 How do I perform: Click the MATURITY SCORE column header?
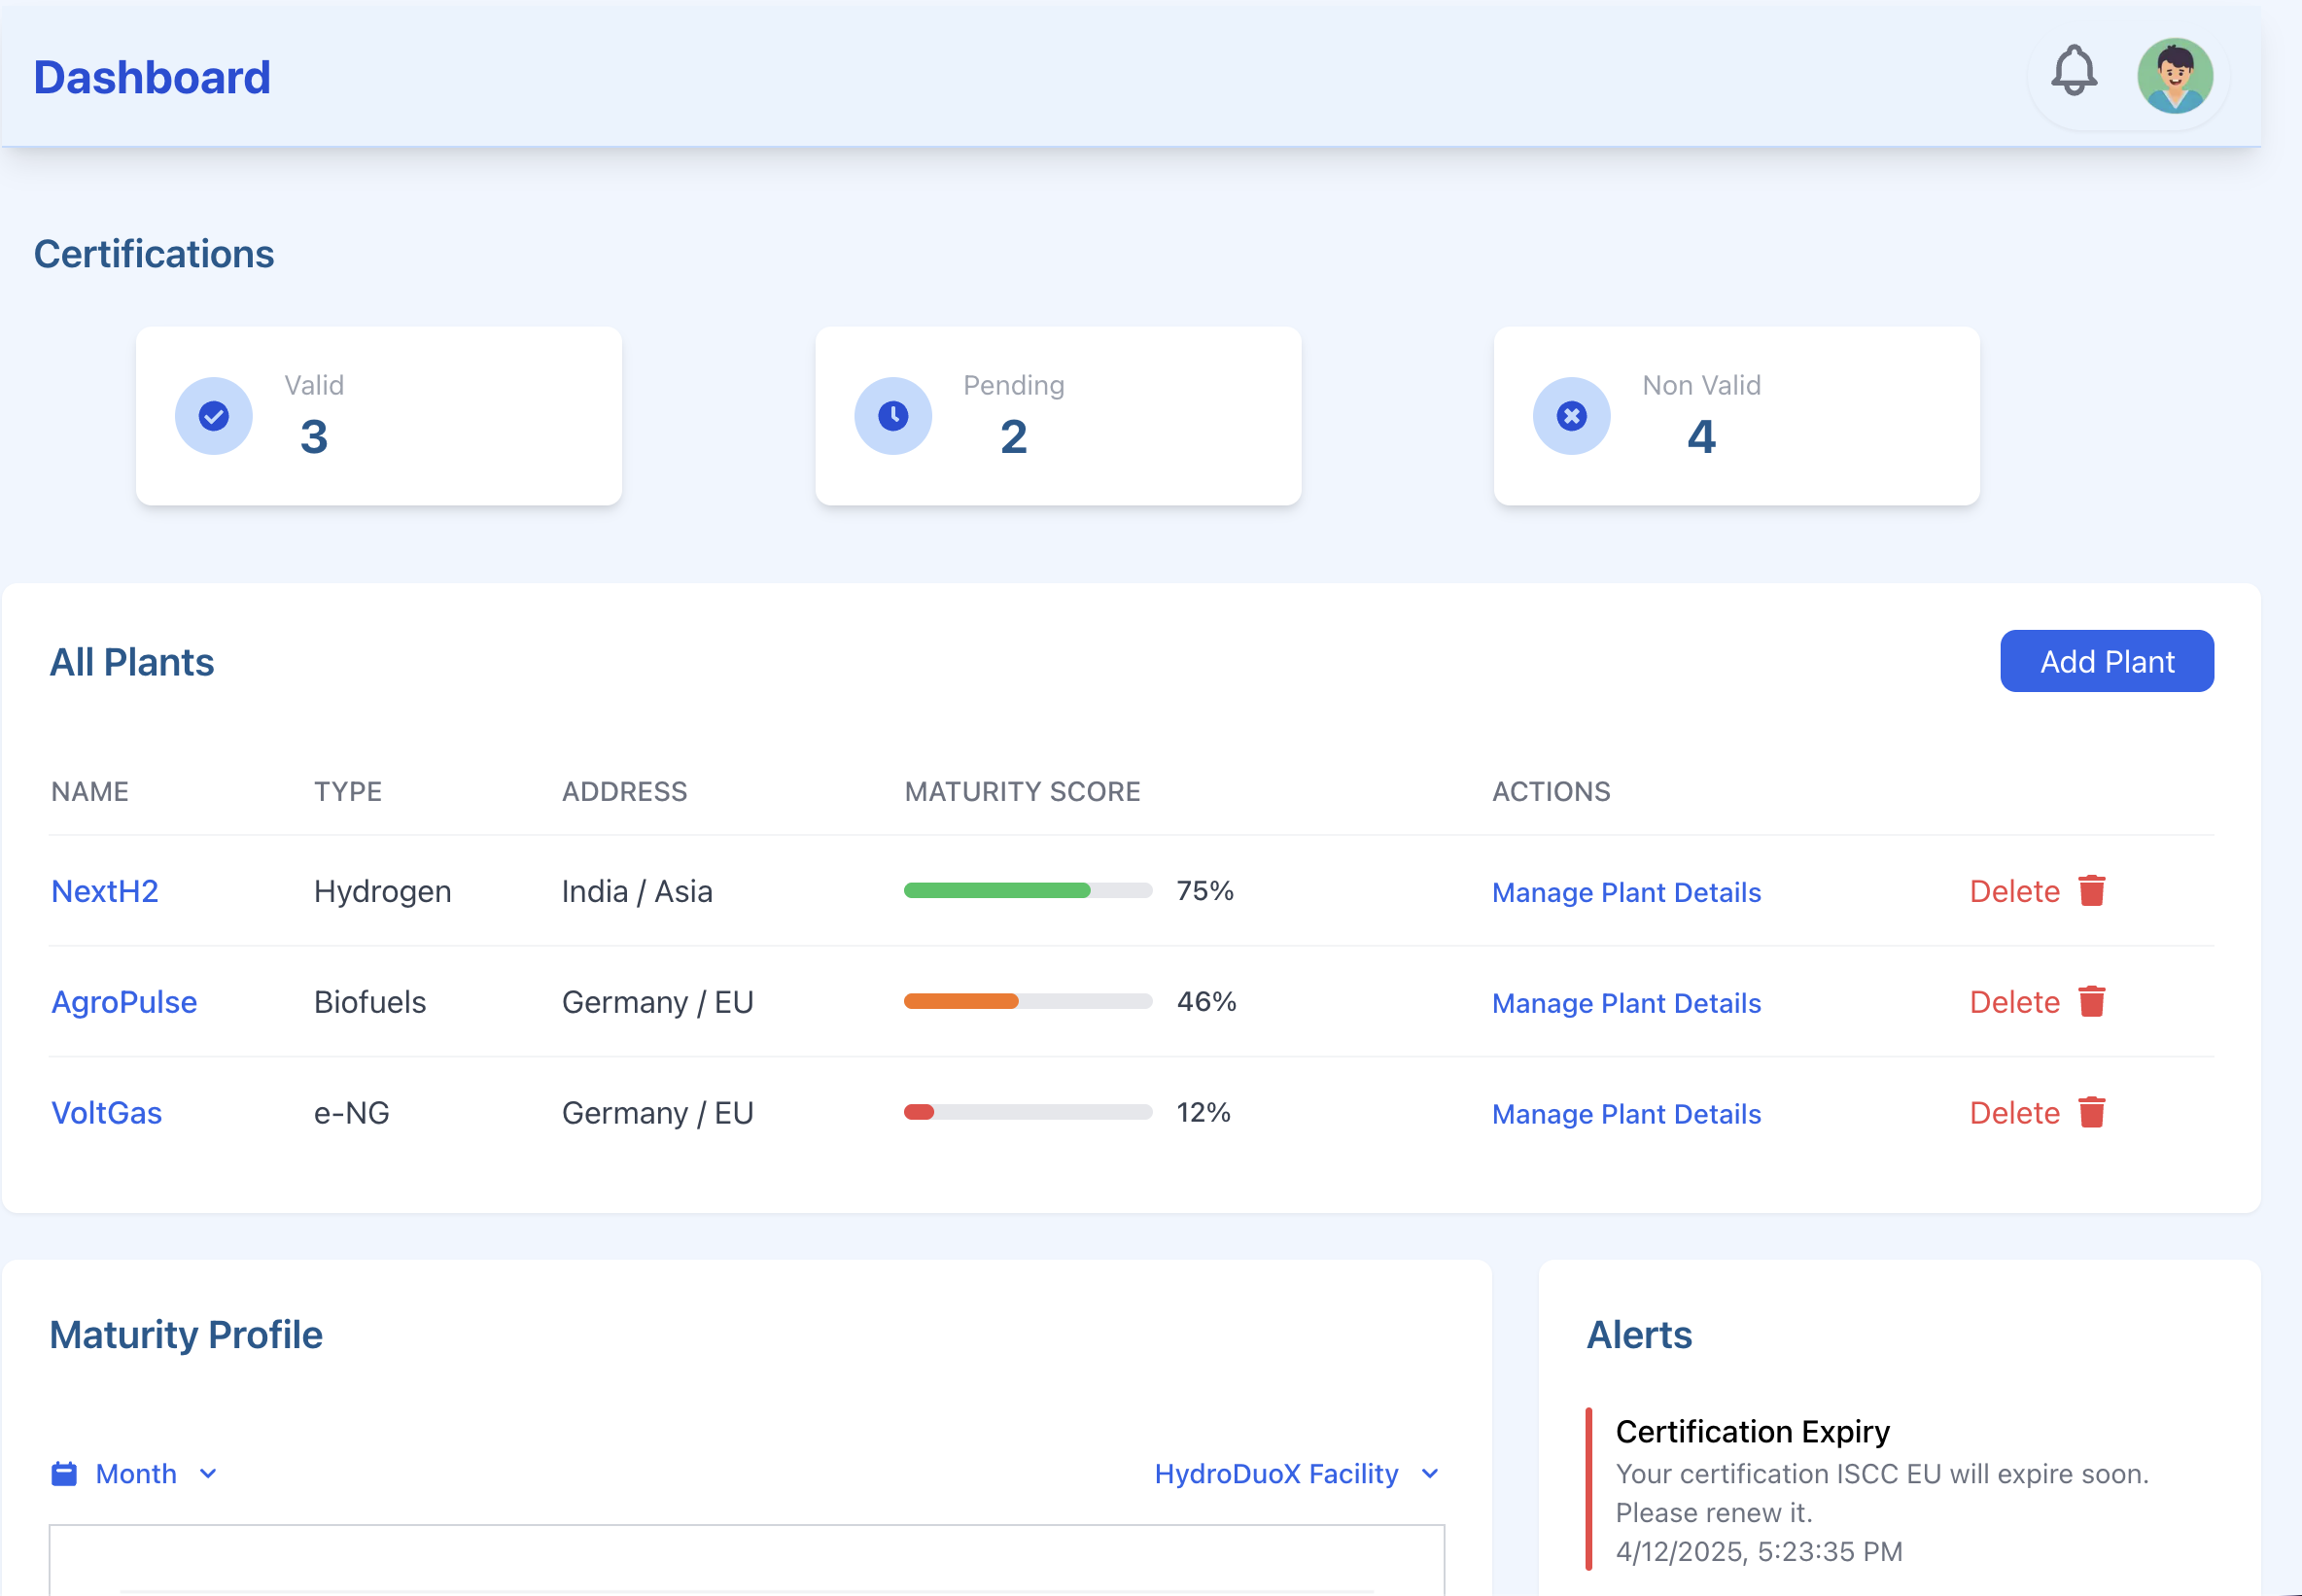1023,791
